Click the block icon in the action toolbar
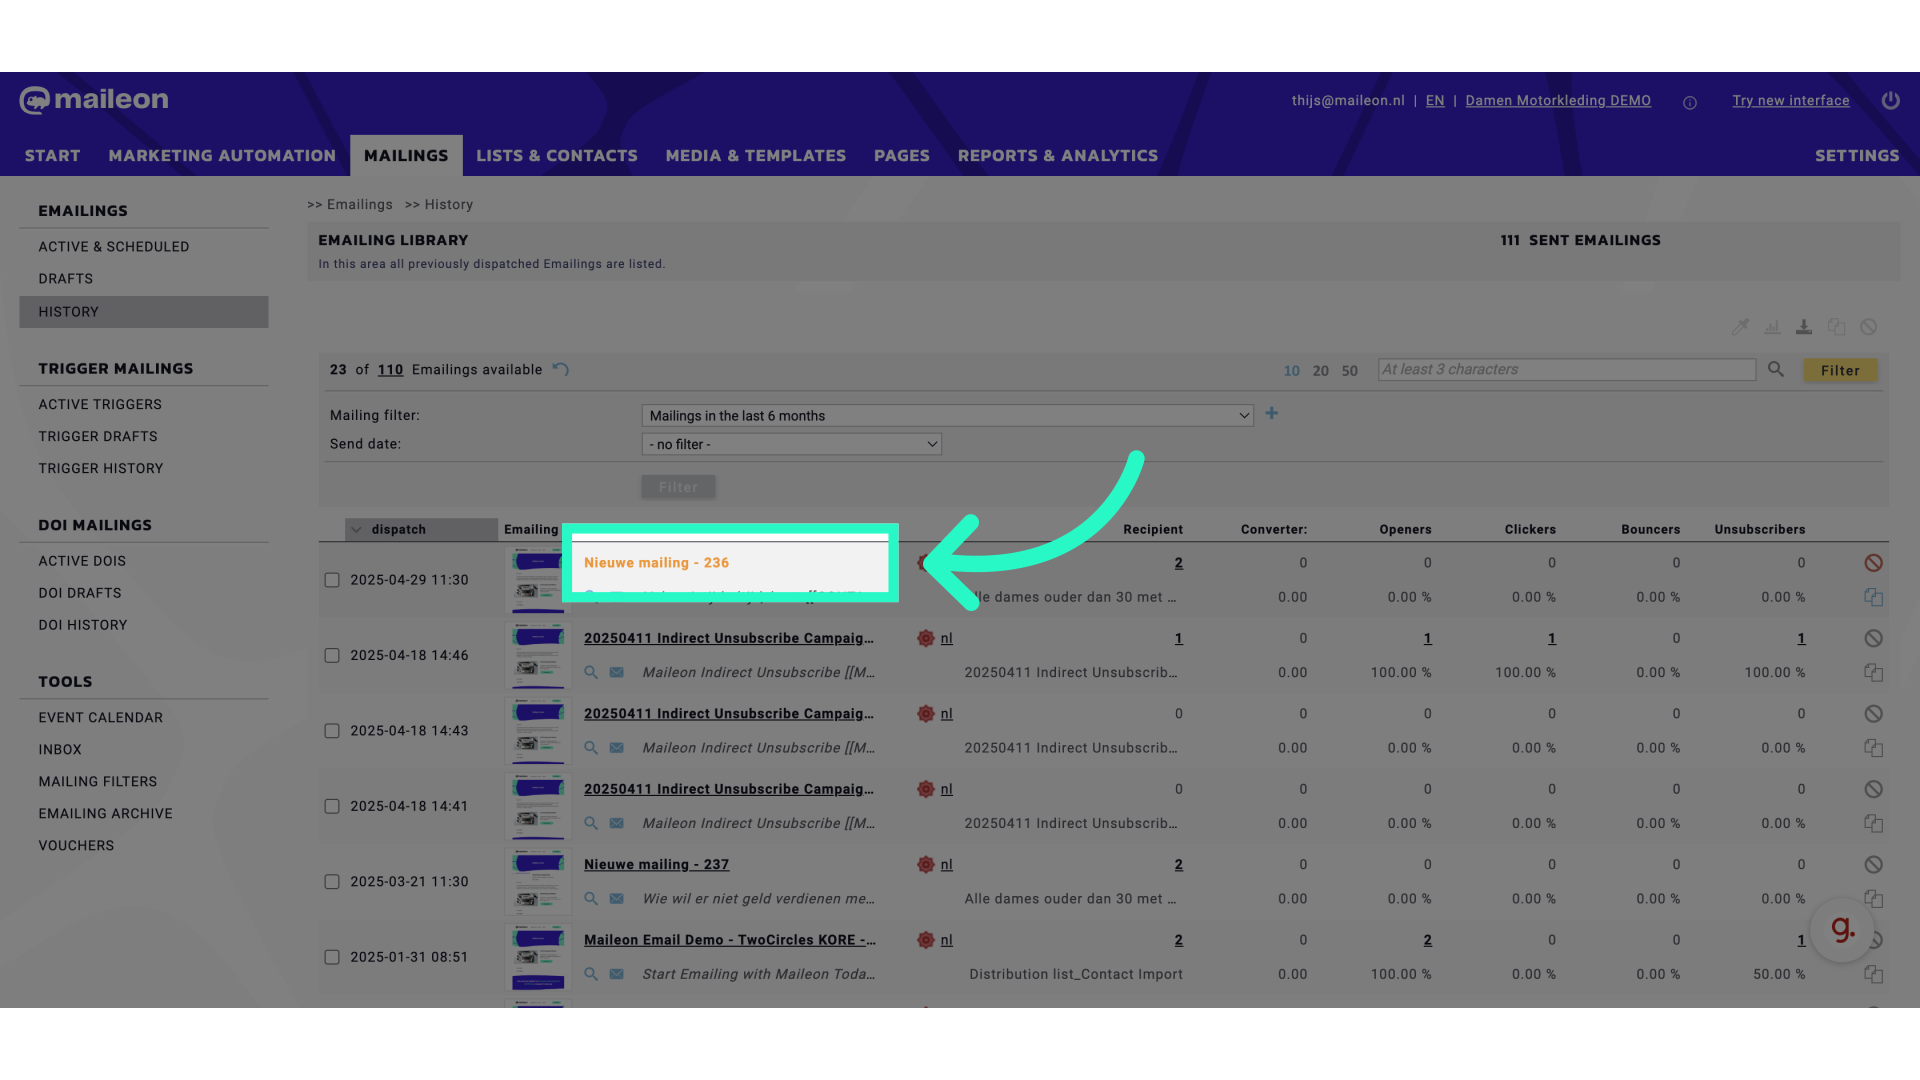 [1868, 327]
